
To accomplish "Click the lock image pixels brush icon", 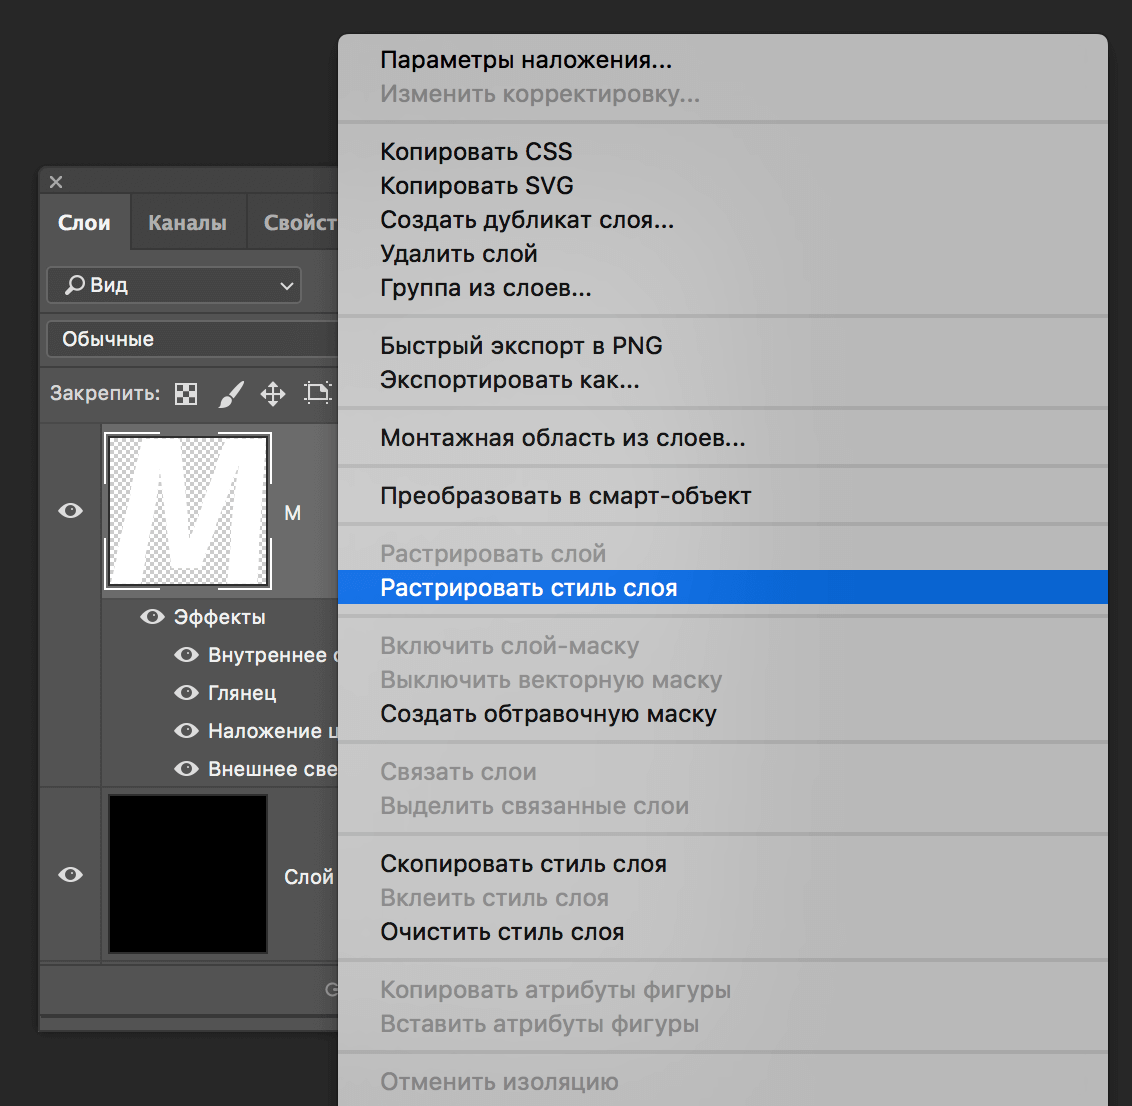I will point(231,394).
